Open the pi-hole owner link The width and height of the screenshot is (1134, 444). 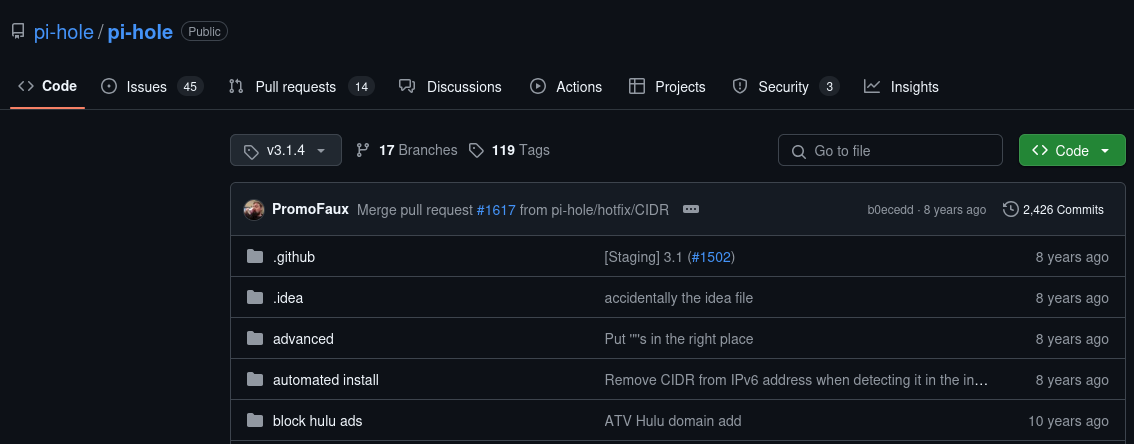click(x=64, y=32)
